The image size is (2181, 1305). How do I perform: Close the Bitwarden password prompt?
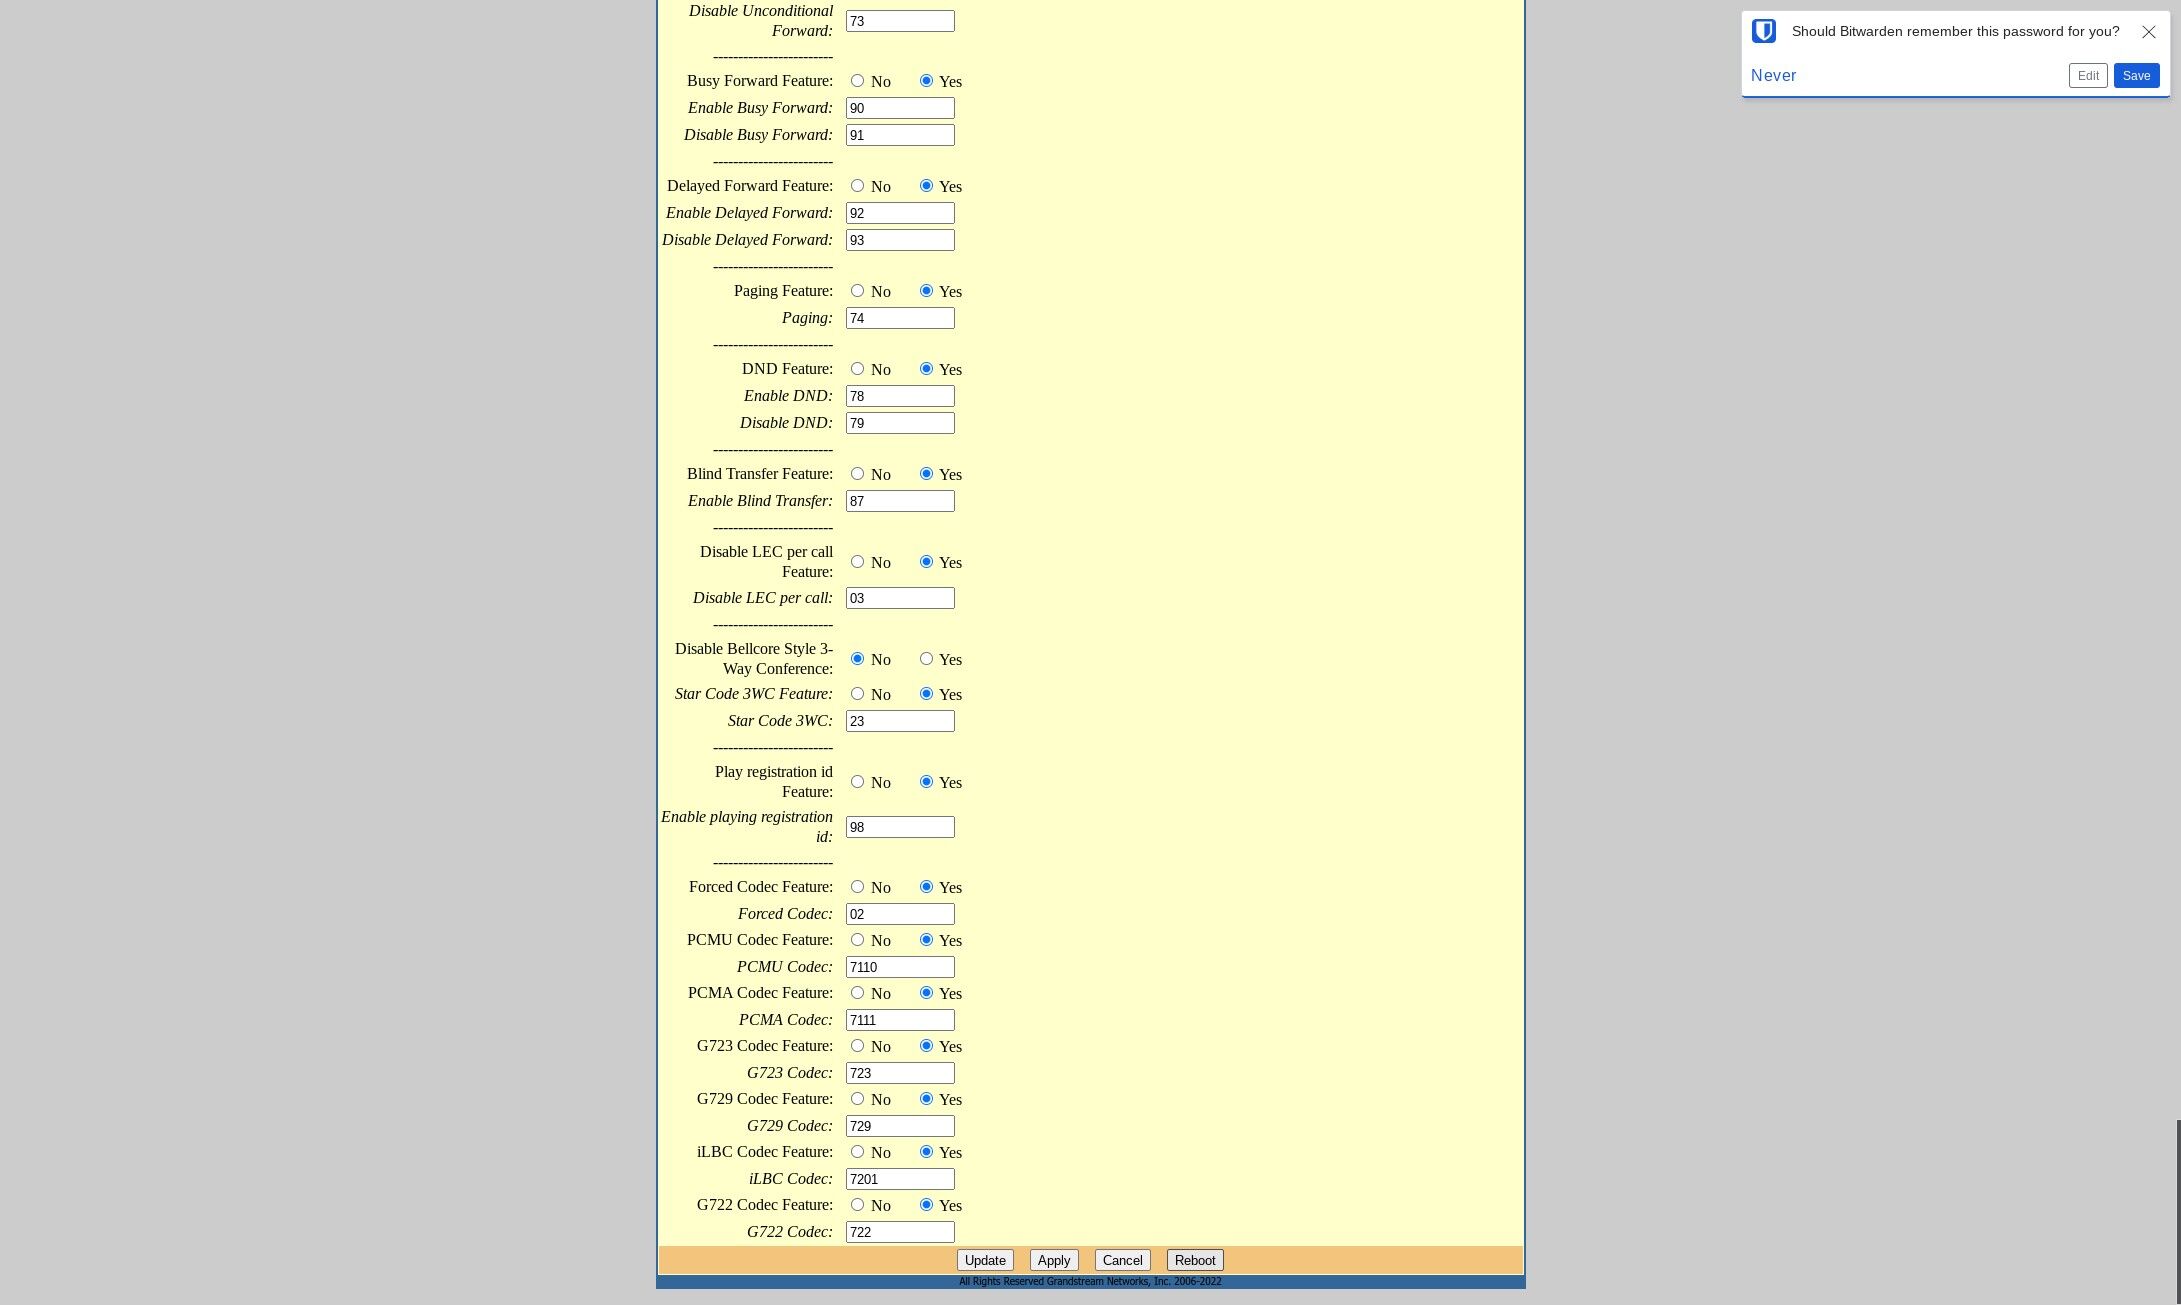(x=2148, y=32)
